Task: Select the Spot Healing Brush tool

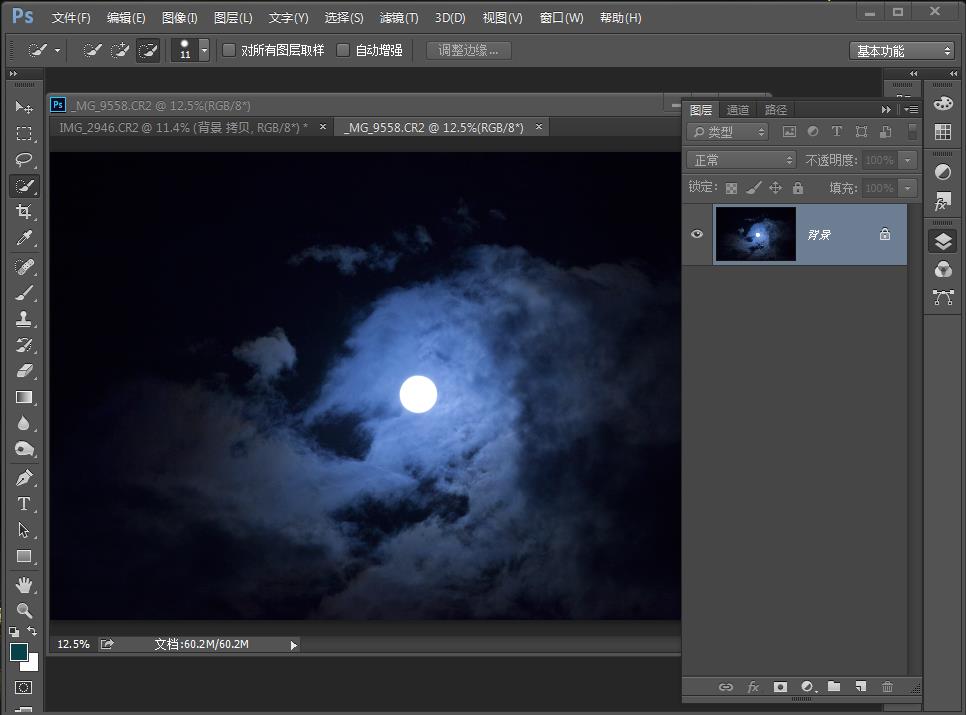Action: coord(24,267)
